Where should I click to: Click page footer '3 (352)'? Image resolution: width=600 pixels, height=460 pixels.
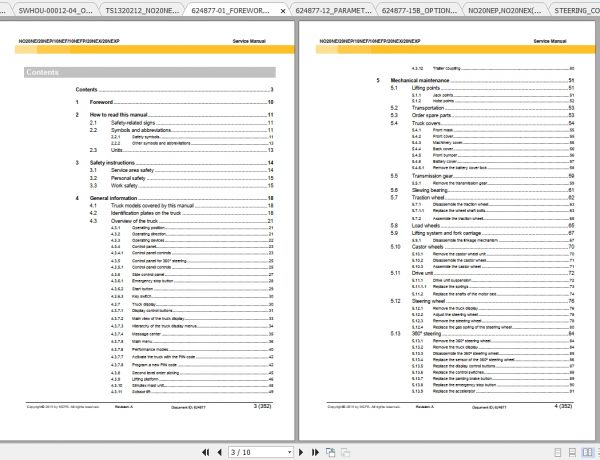coord(262,406)
